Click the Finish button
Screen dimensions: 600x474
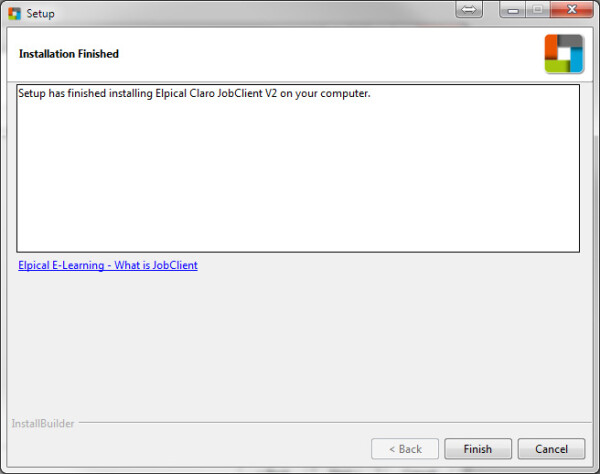click(x=478, y=449)
